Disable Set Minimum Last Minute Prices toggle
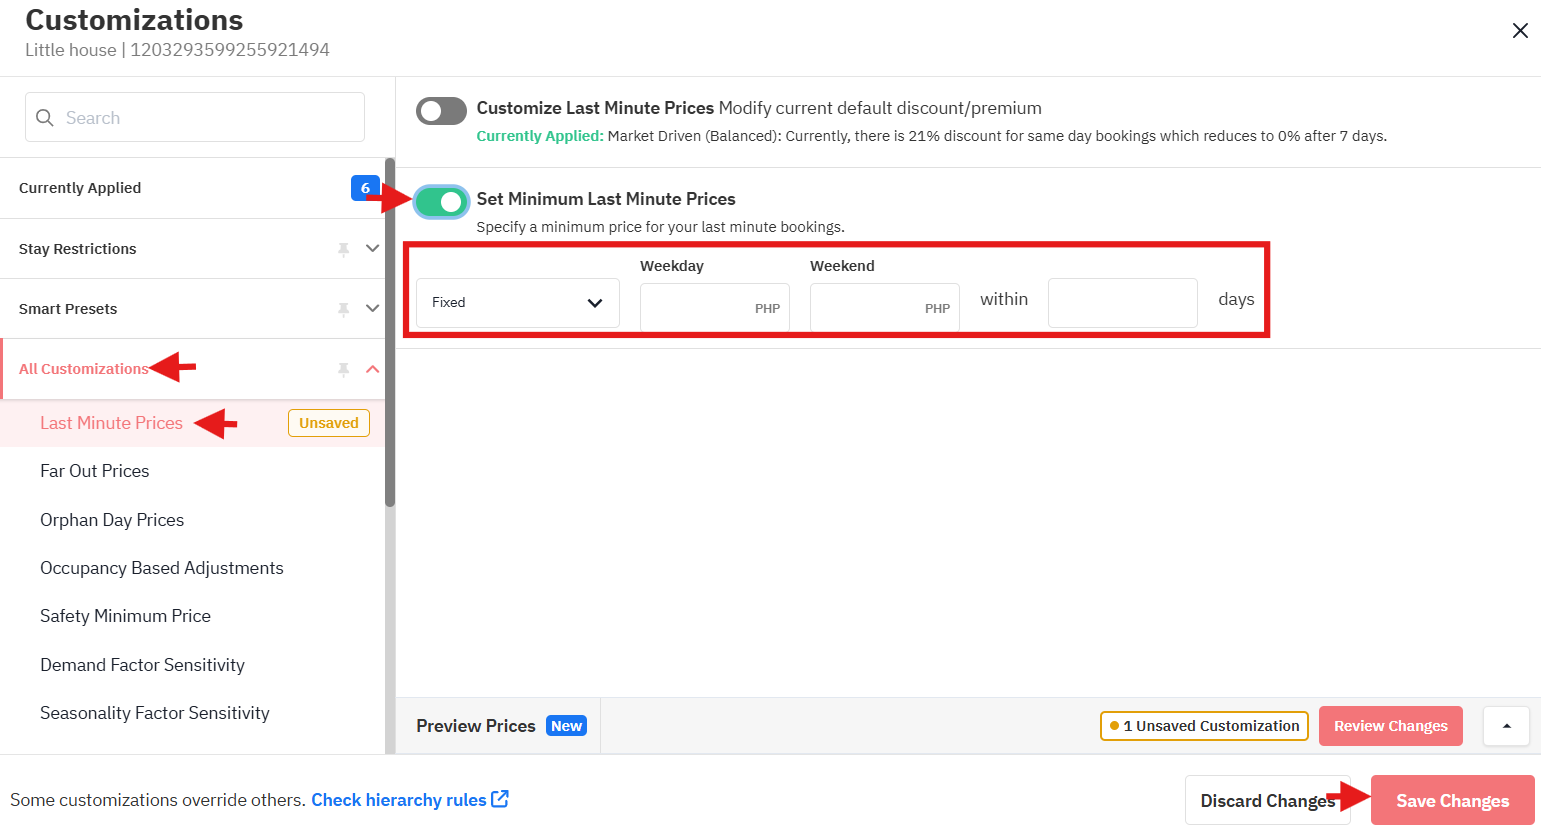Image resolution: width=1541 pixels, height=832 pixels. [441, 202]
